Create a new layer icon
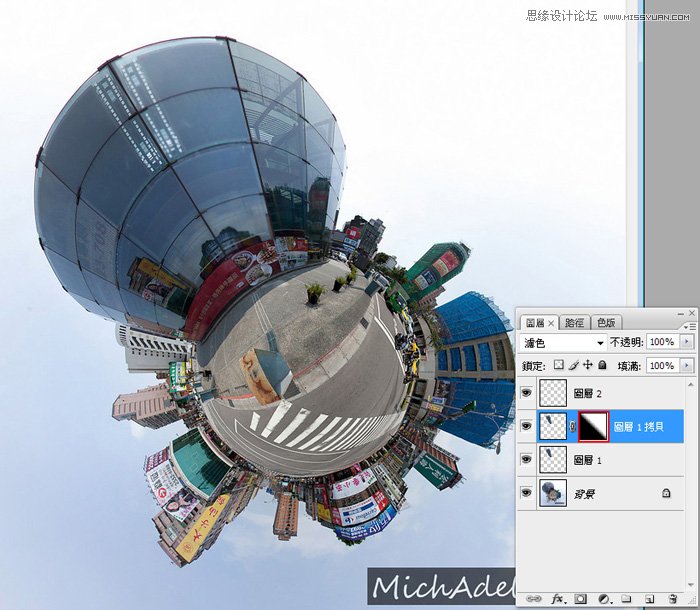700x610 pixels. [650, 598]
